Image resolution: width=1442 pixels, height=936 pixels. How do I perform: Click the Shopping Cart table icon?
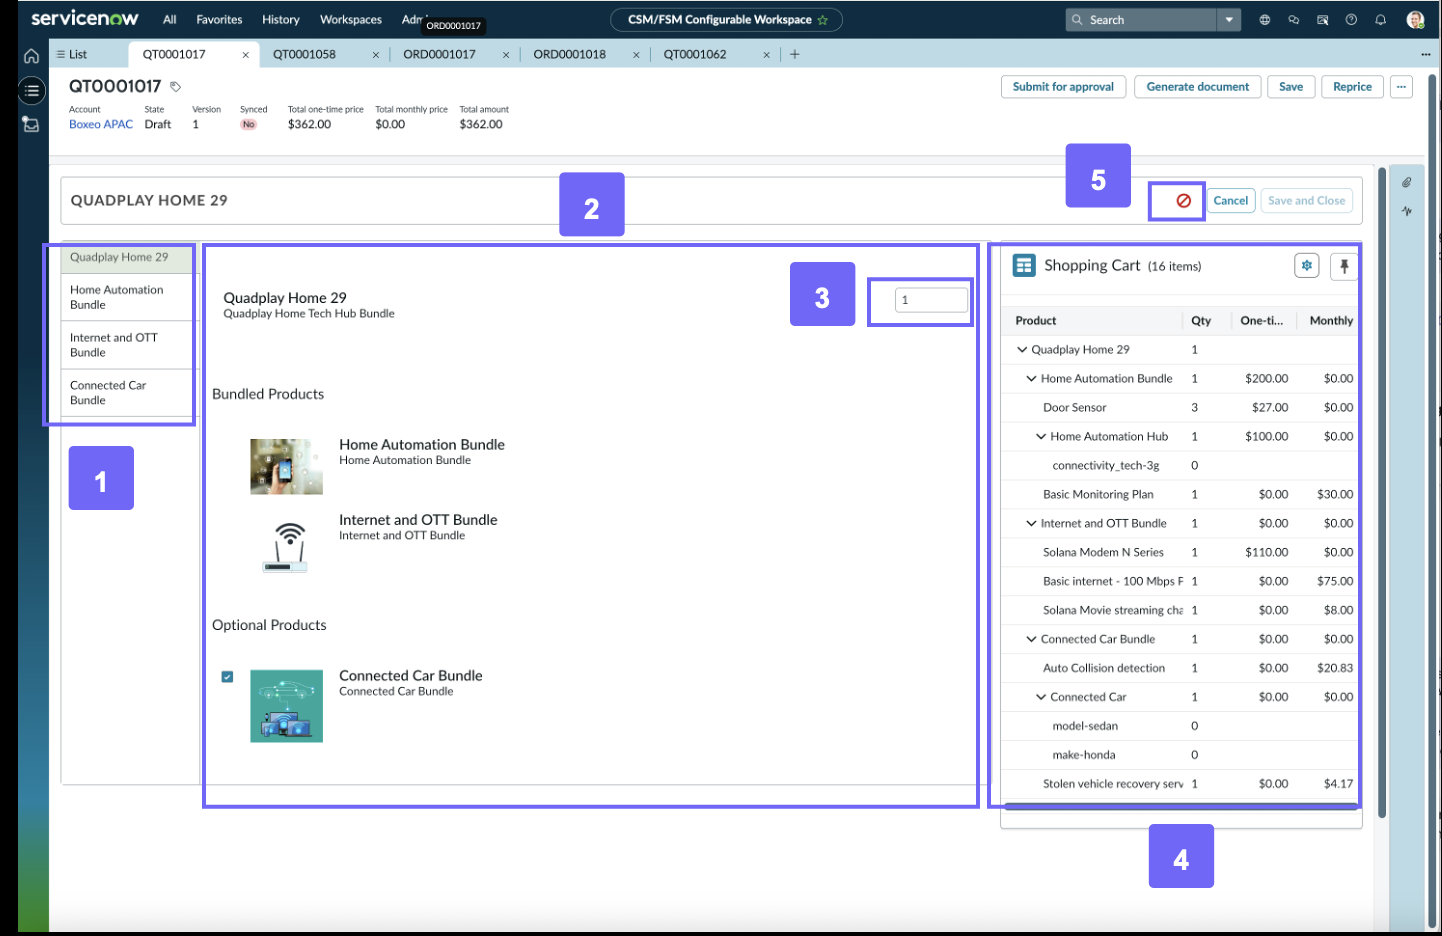tap(1024, 265)
